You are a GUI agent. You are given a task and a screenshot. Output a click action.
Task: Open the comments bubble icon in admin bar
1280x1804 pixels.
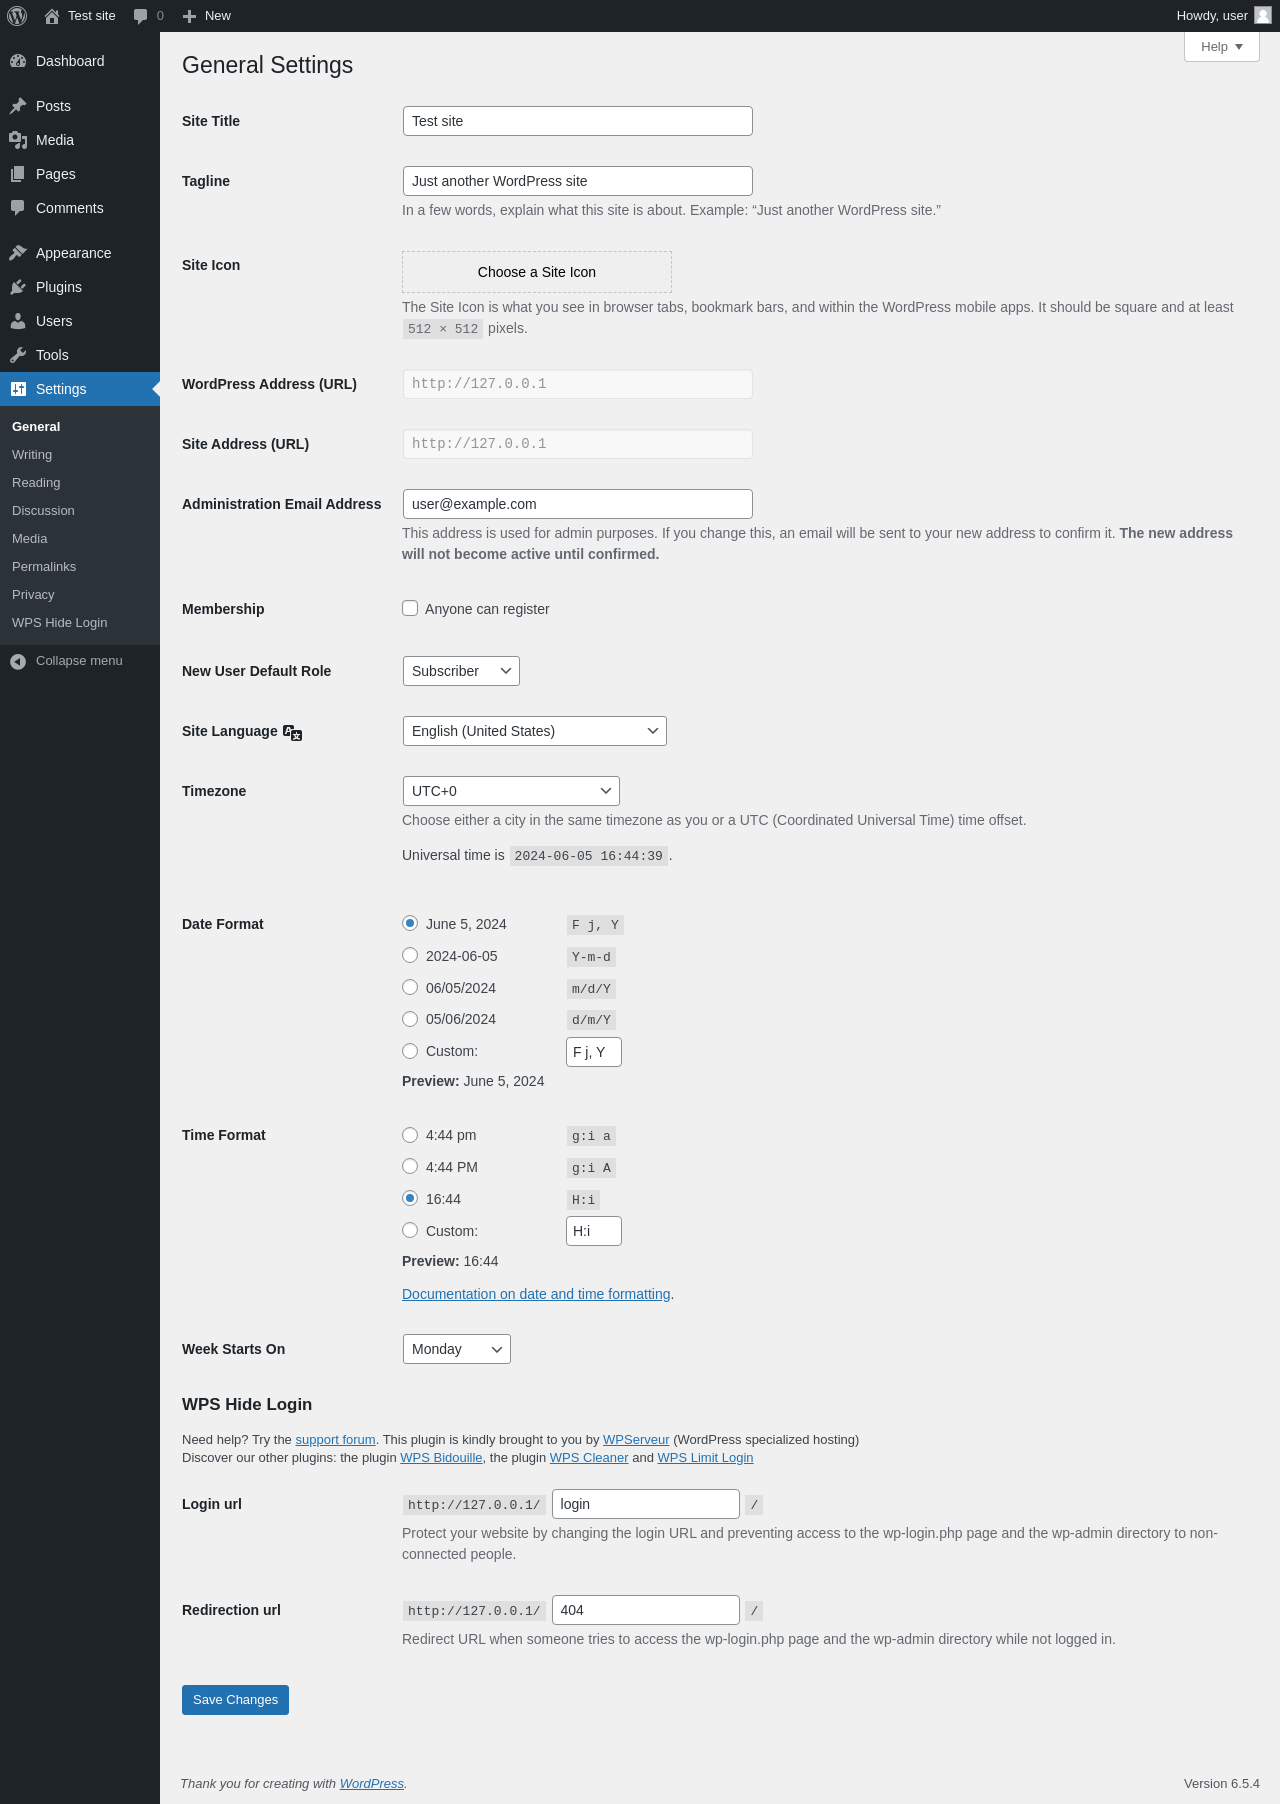[141, 16]
